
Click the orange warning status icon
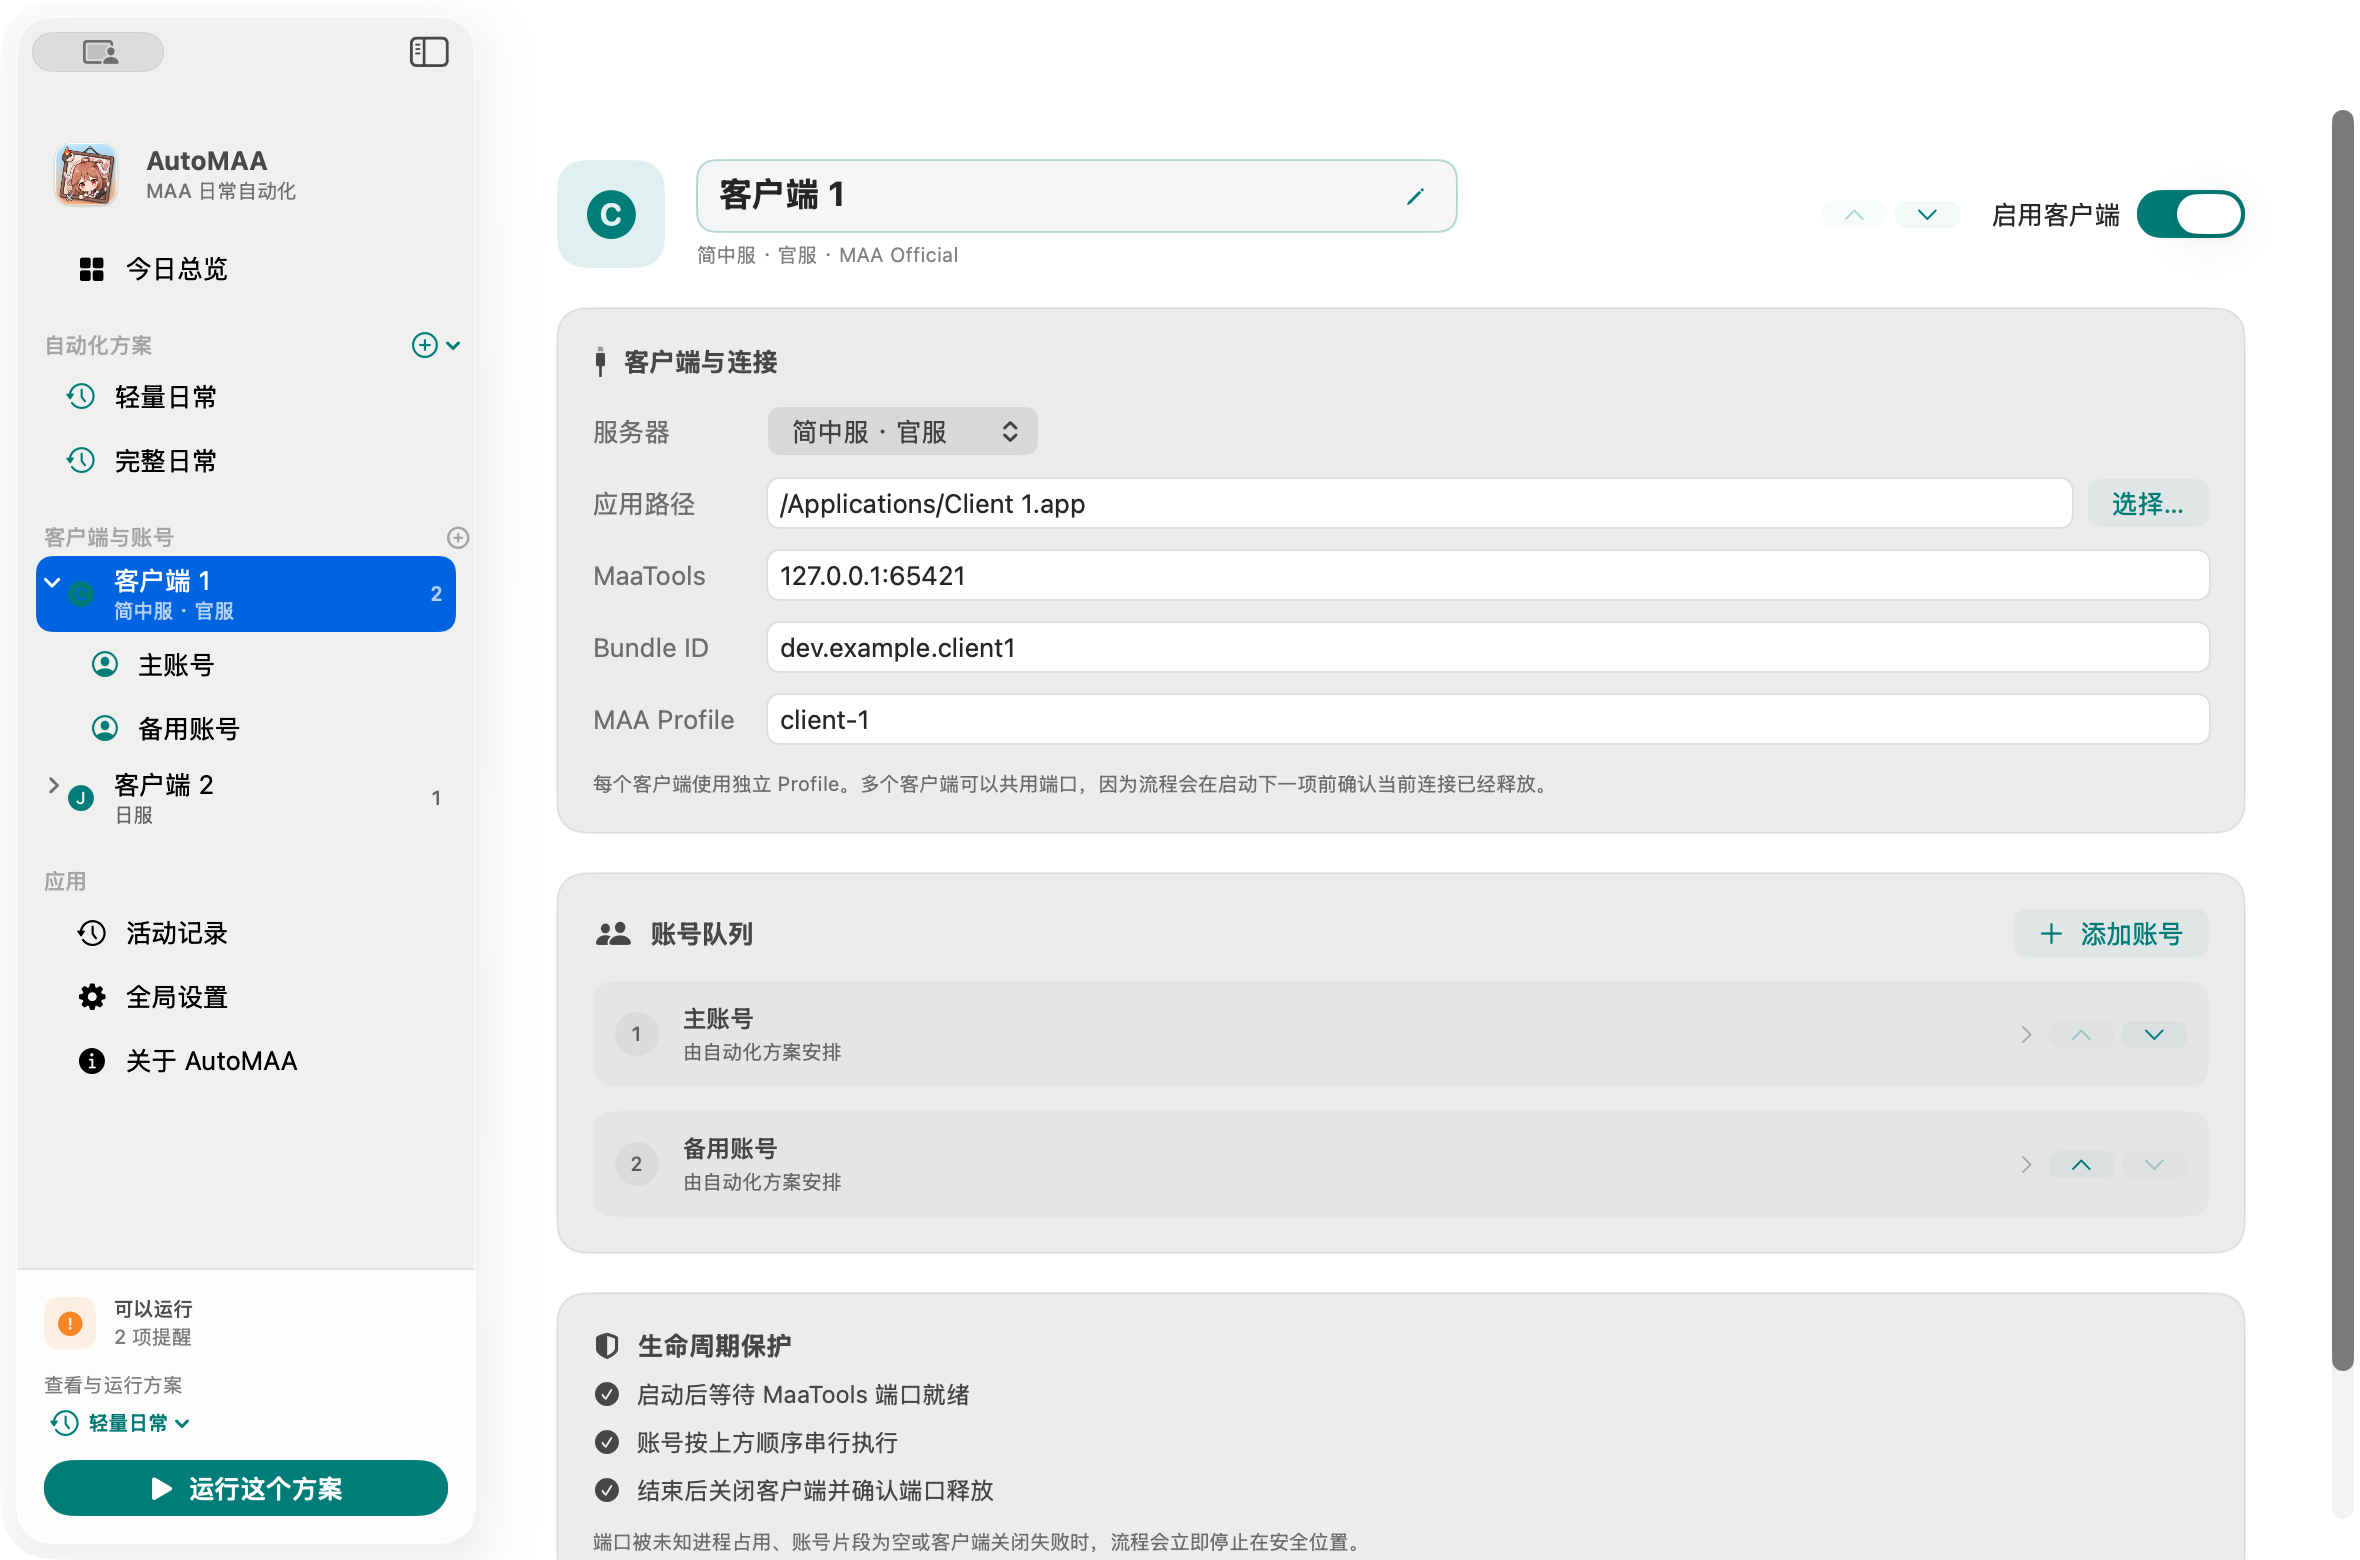click(70, 1323)
